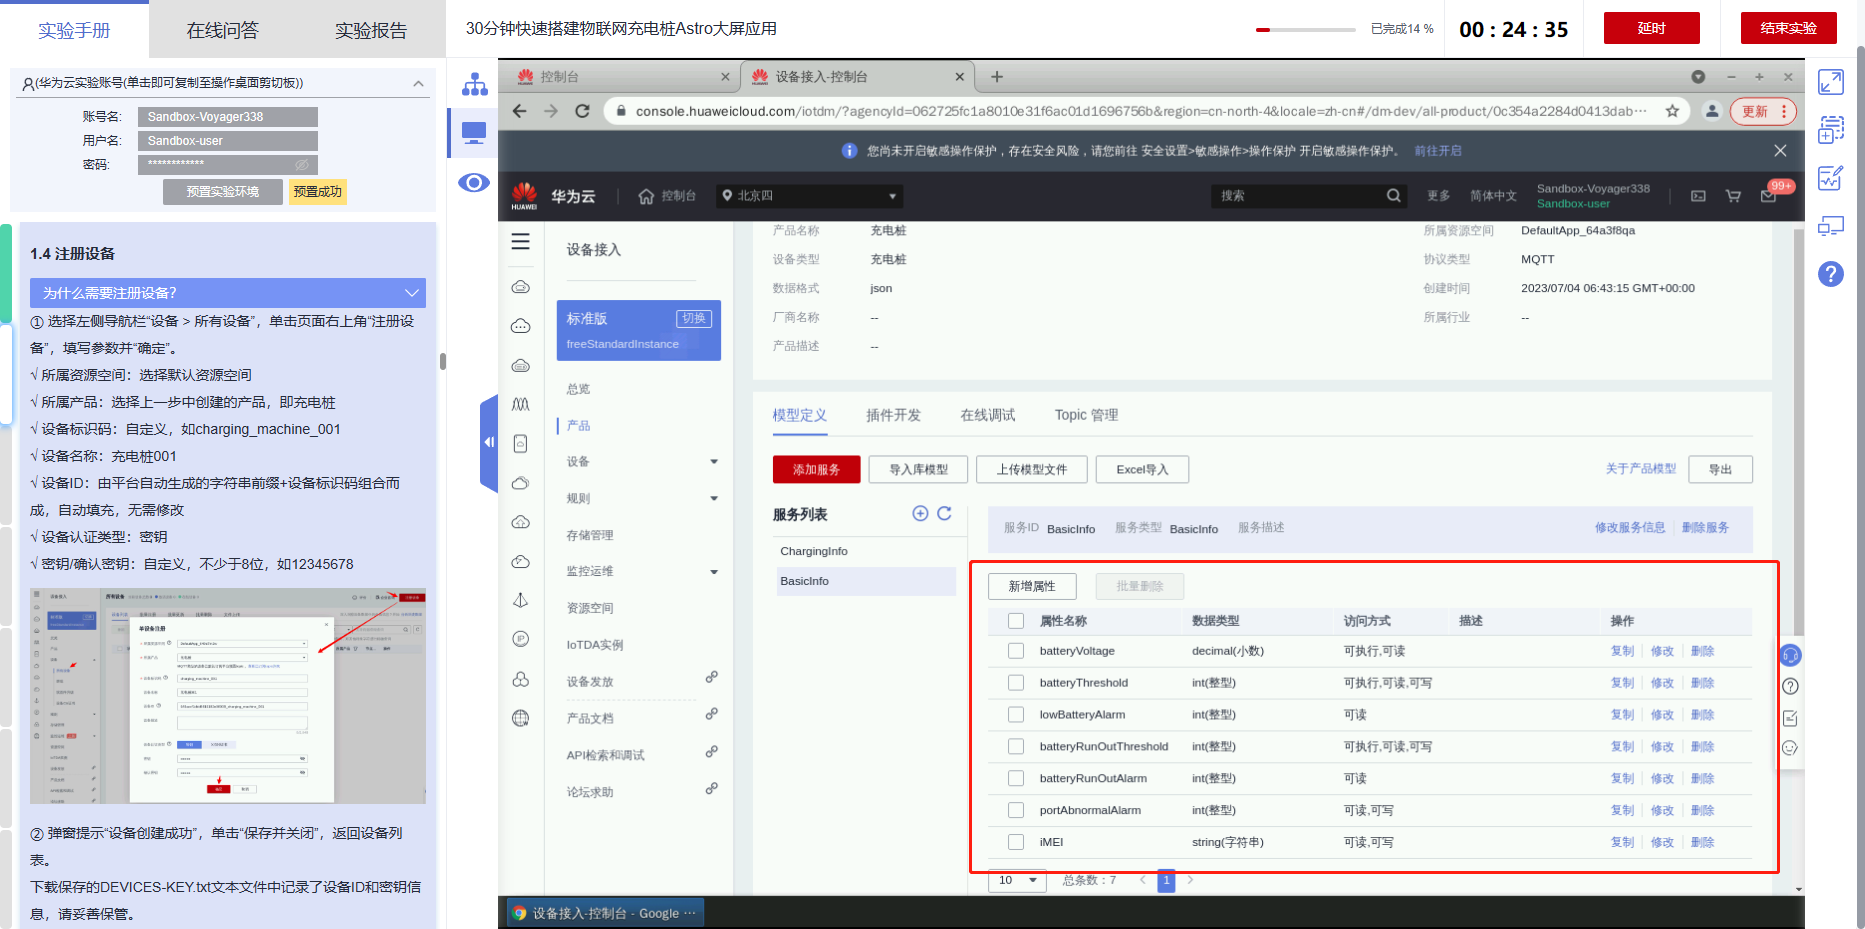
Task: Open the help question mark icon on lab toolbar
Action: (1831, 274)
